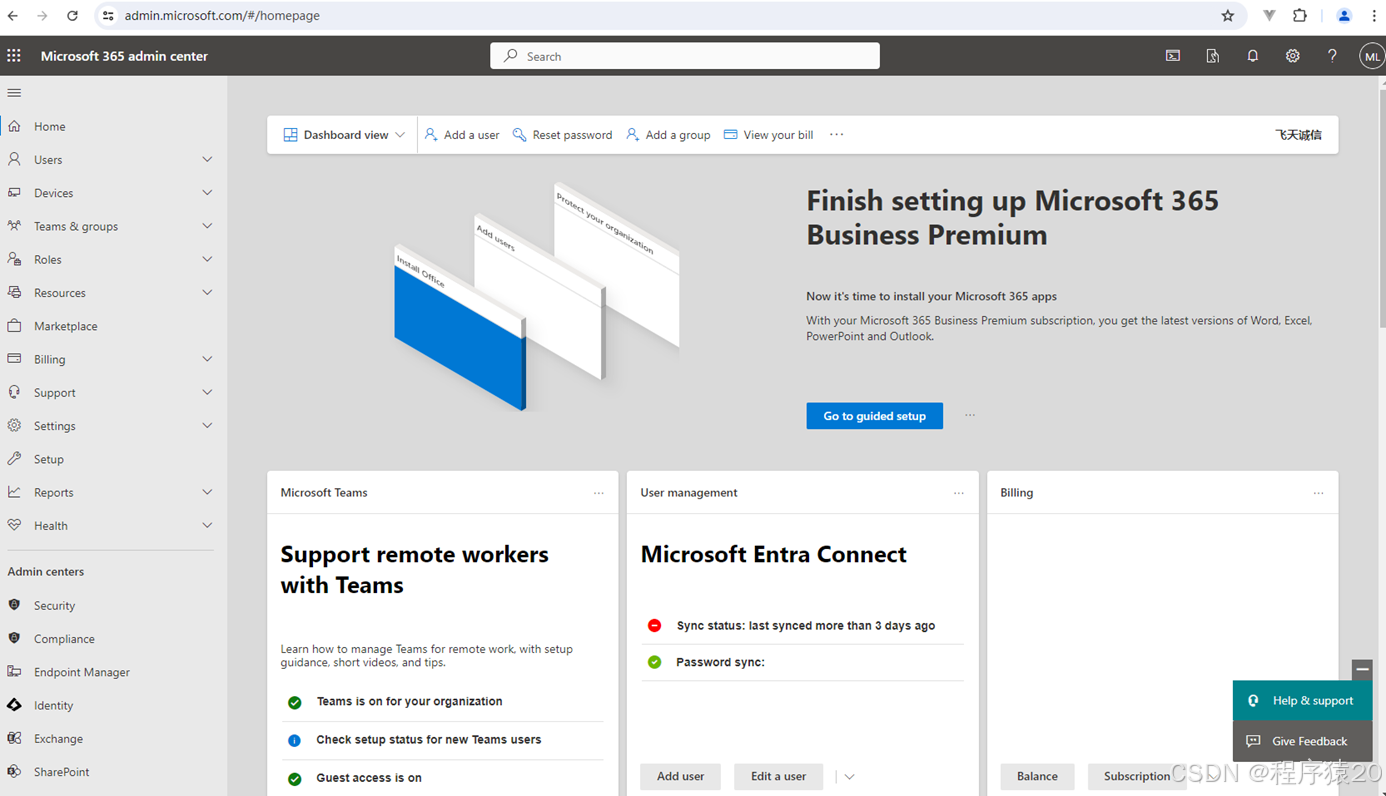
Task: Click the Exchange admin center icon
Action: click(x=14, y=738)
